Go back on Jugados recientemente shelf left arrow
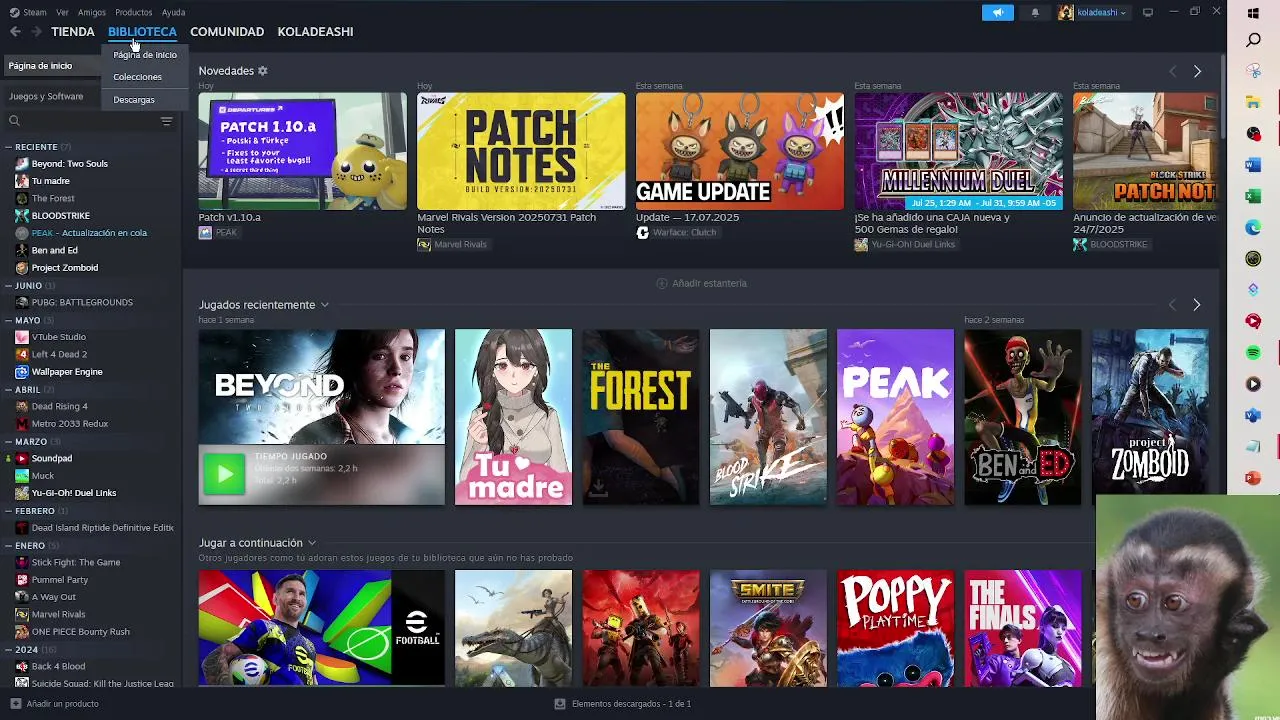The image size is (1280, 720). point(1173,304)
